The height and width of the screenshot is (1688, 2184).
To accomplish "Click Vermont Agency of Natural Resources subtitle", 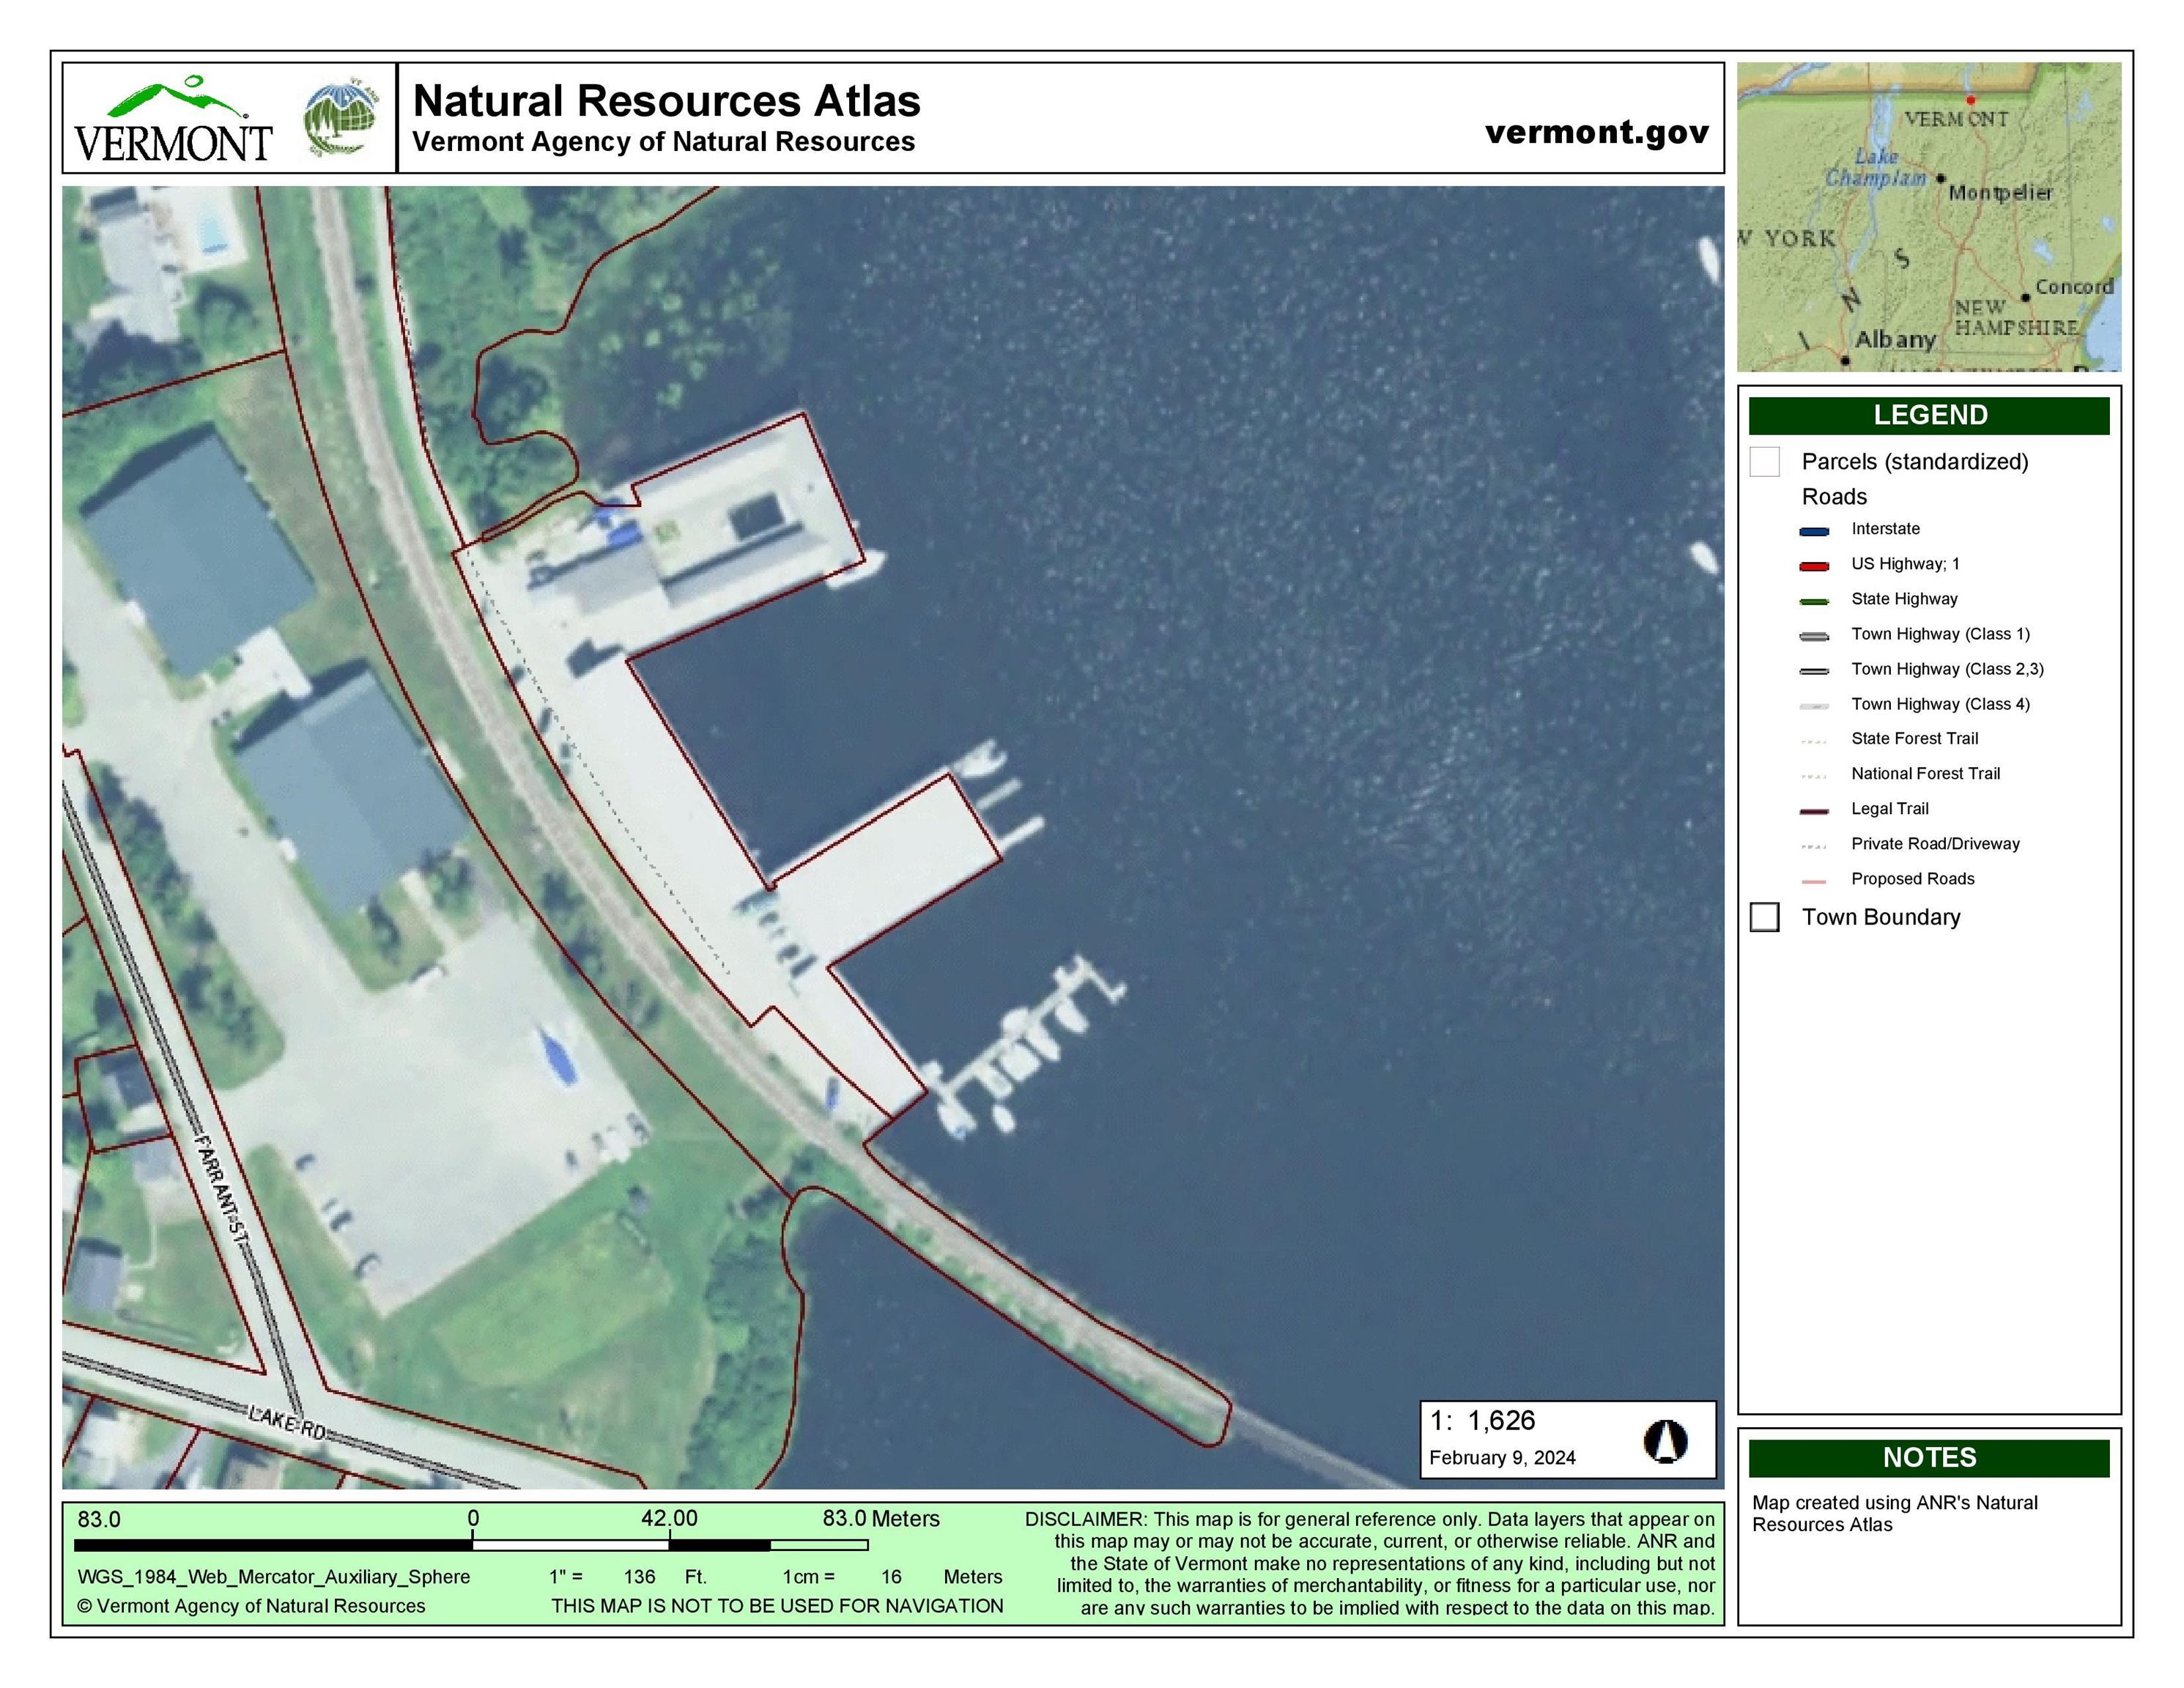I will click(664, 142).
